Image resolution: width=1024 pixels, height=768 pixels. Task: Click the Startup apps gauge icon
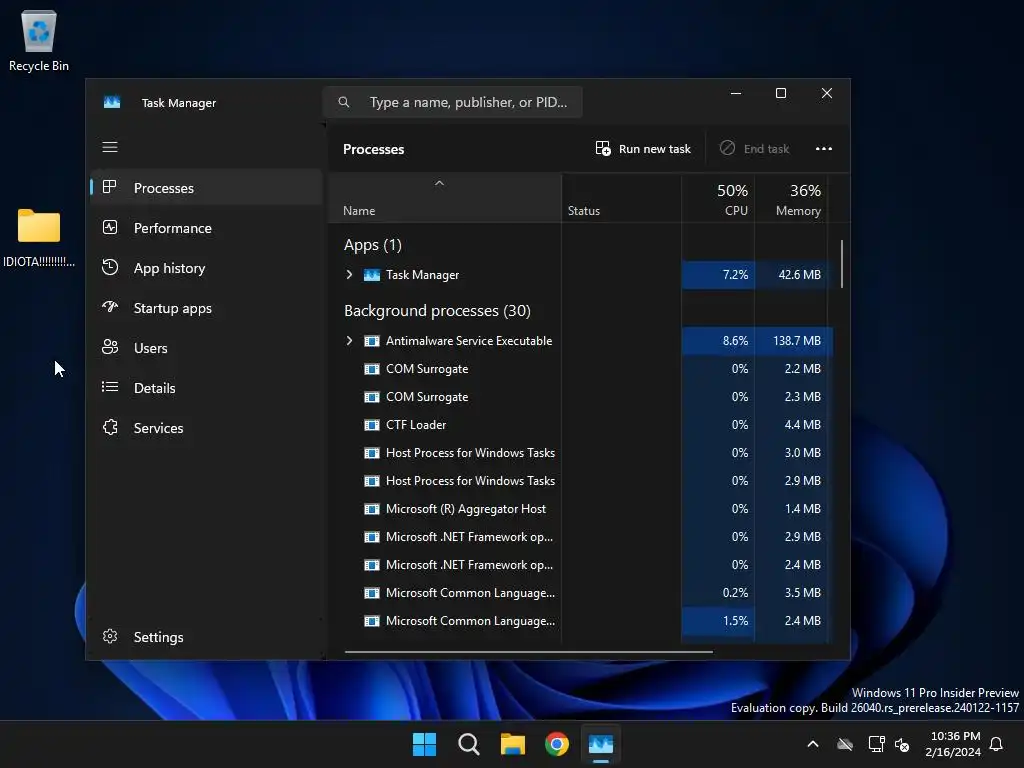point(110,306)
